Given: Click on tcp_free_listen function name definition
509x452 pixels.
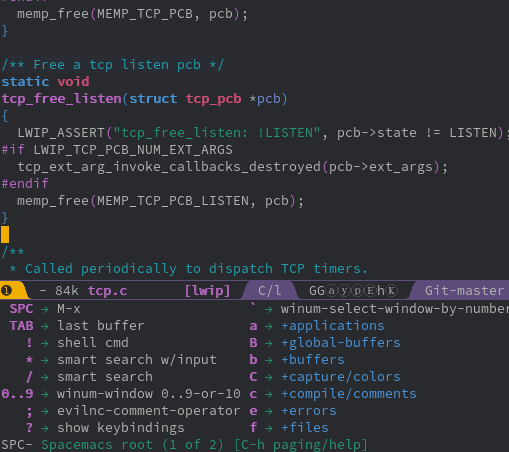Looking at the screenshot, I should coord(62,99).
